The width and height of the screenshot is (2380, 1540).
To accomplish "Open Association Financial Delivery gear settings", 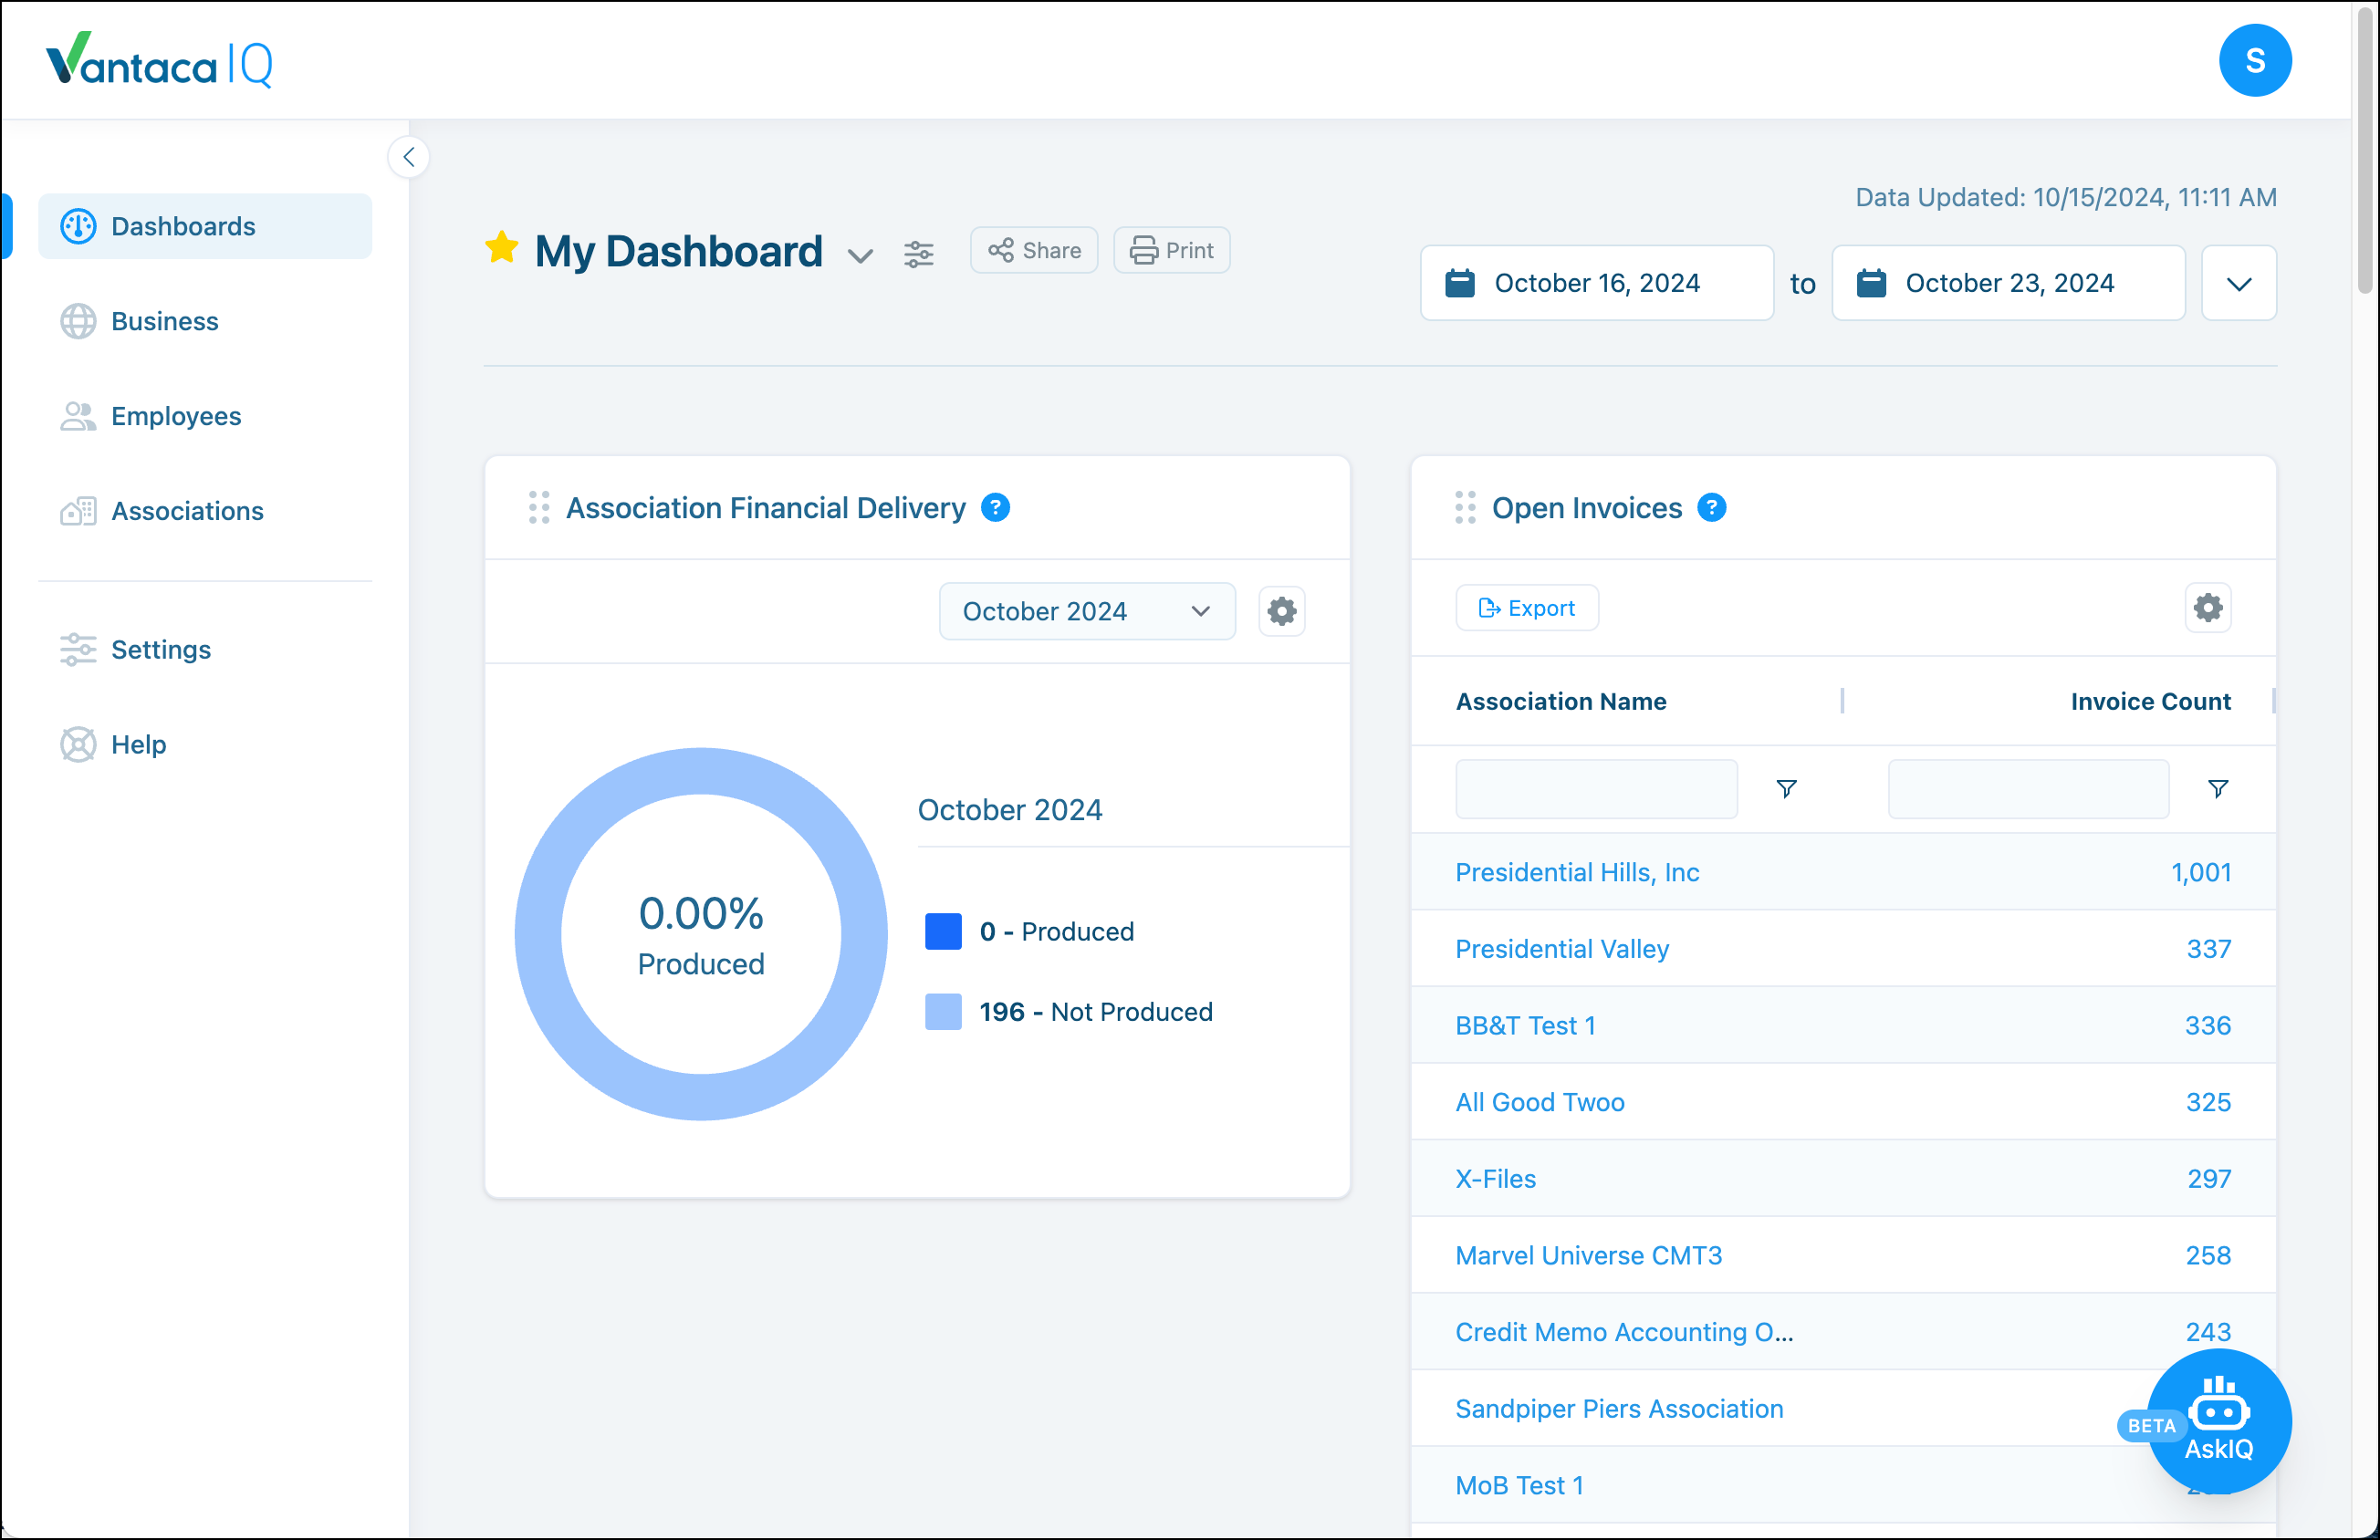I will (x=1281, y=611).
